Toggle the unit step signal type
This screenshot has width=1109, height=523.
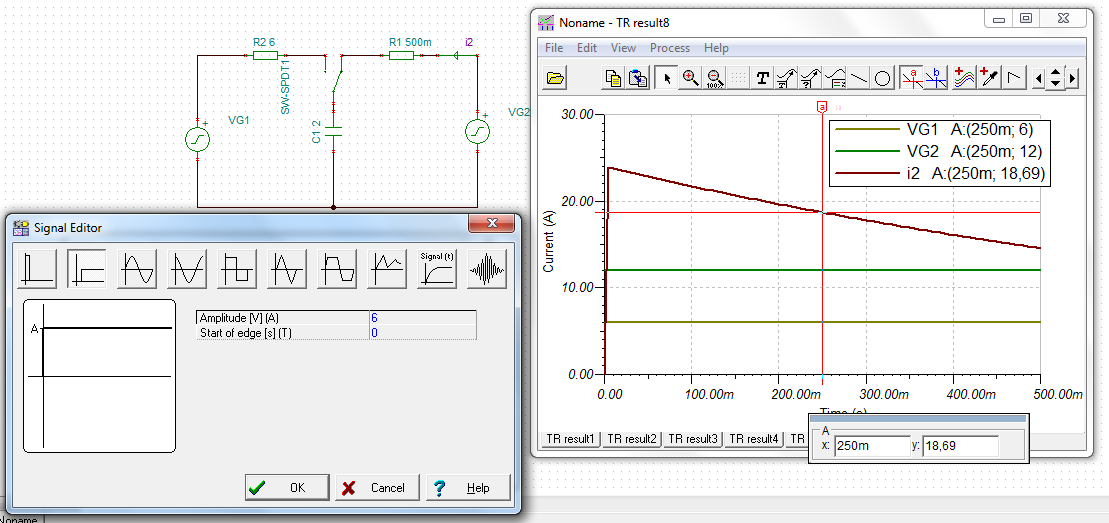point(87,268)
